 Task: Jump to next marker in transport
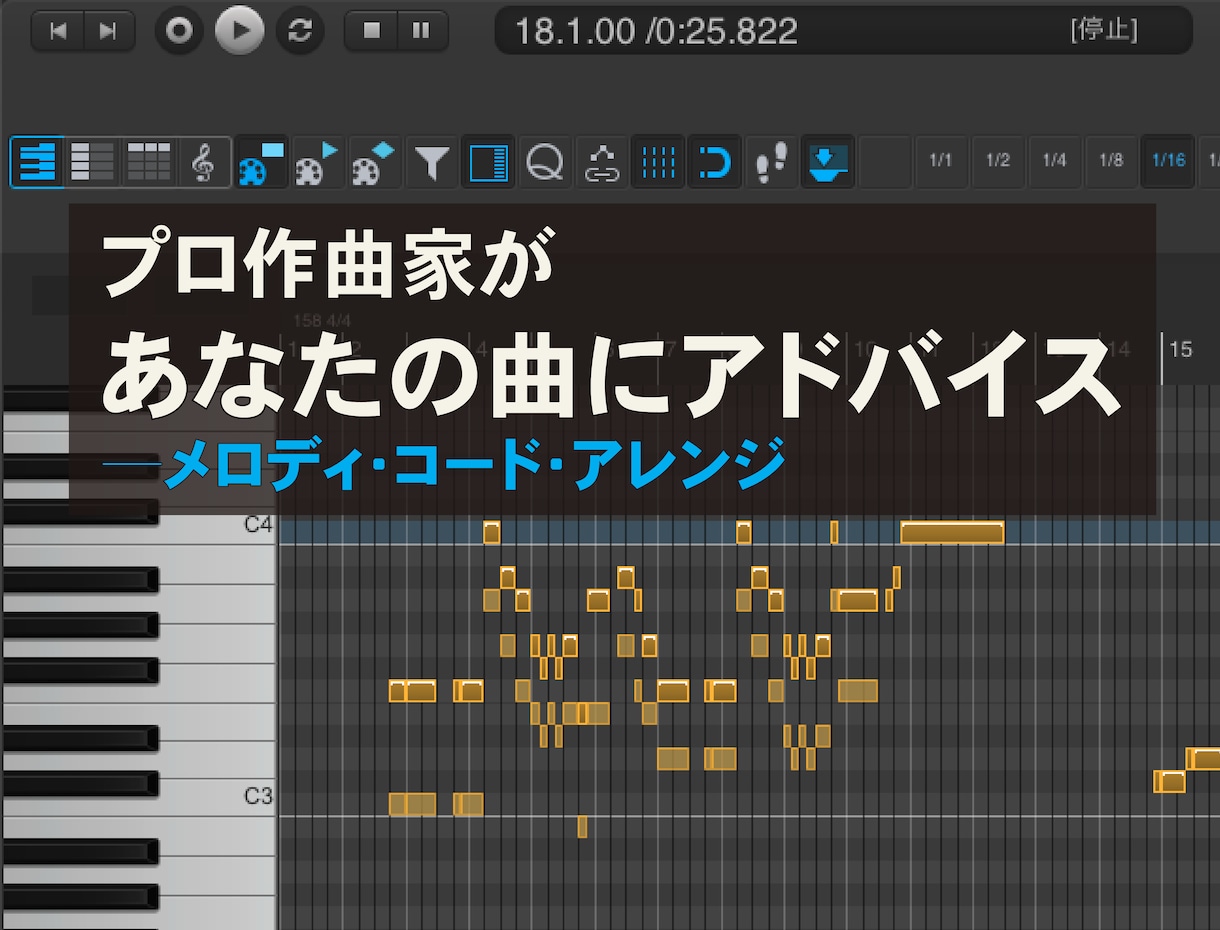click(x=108, y=31)
